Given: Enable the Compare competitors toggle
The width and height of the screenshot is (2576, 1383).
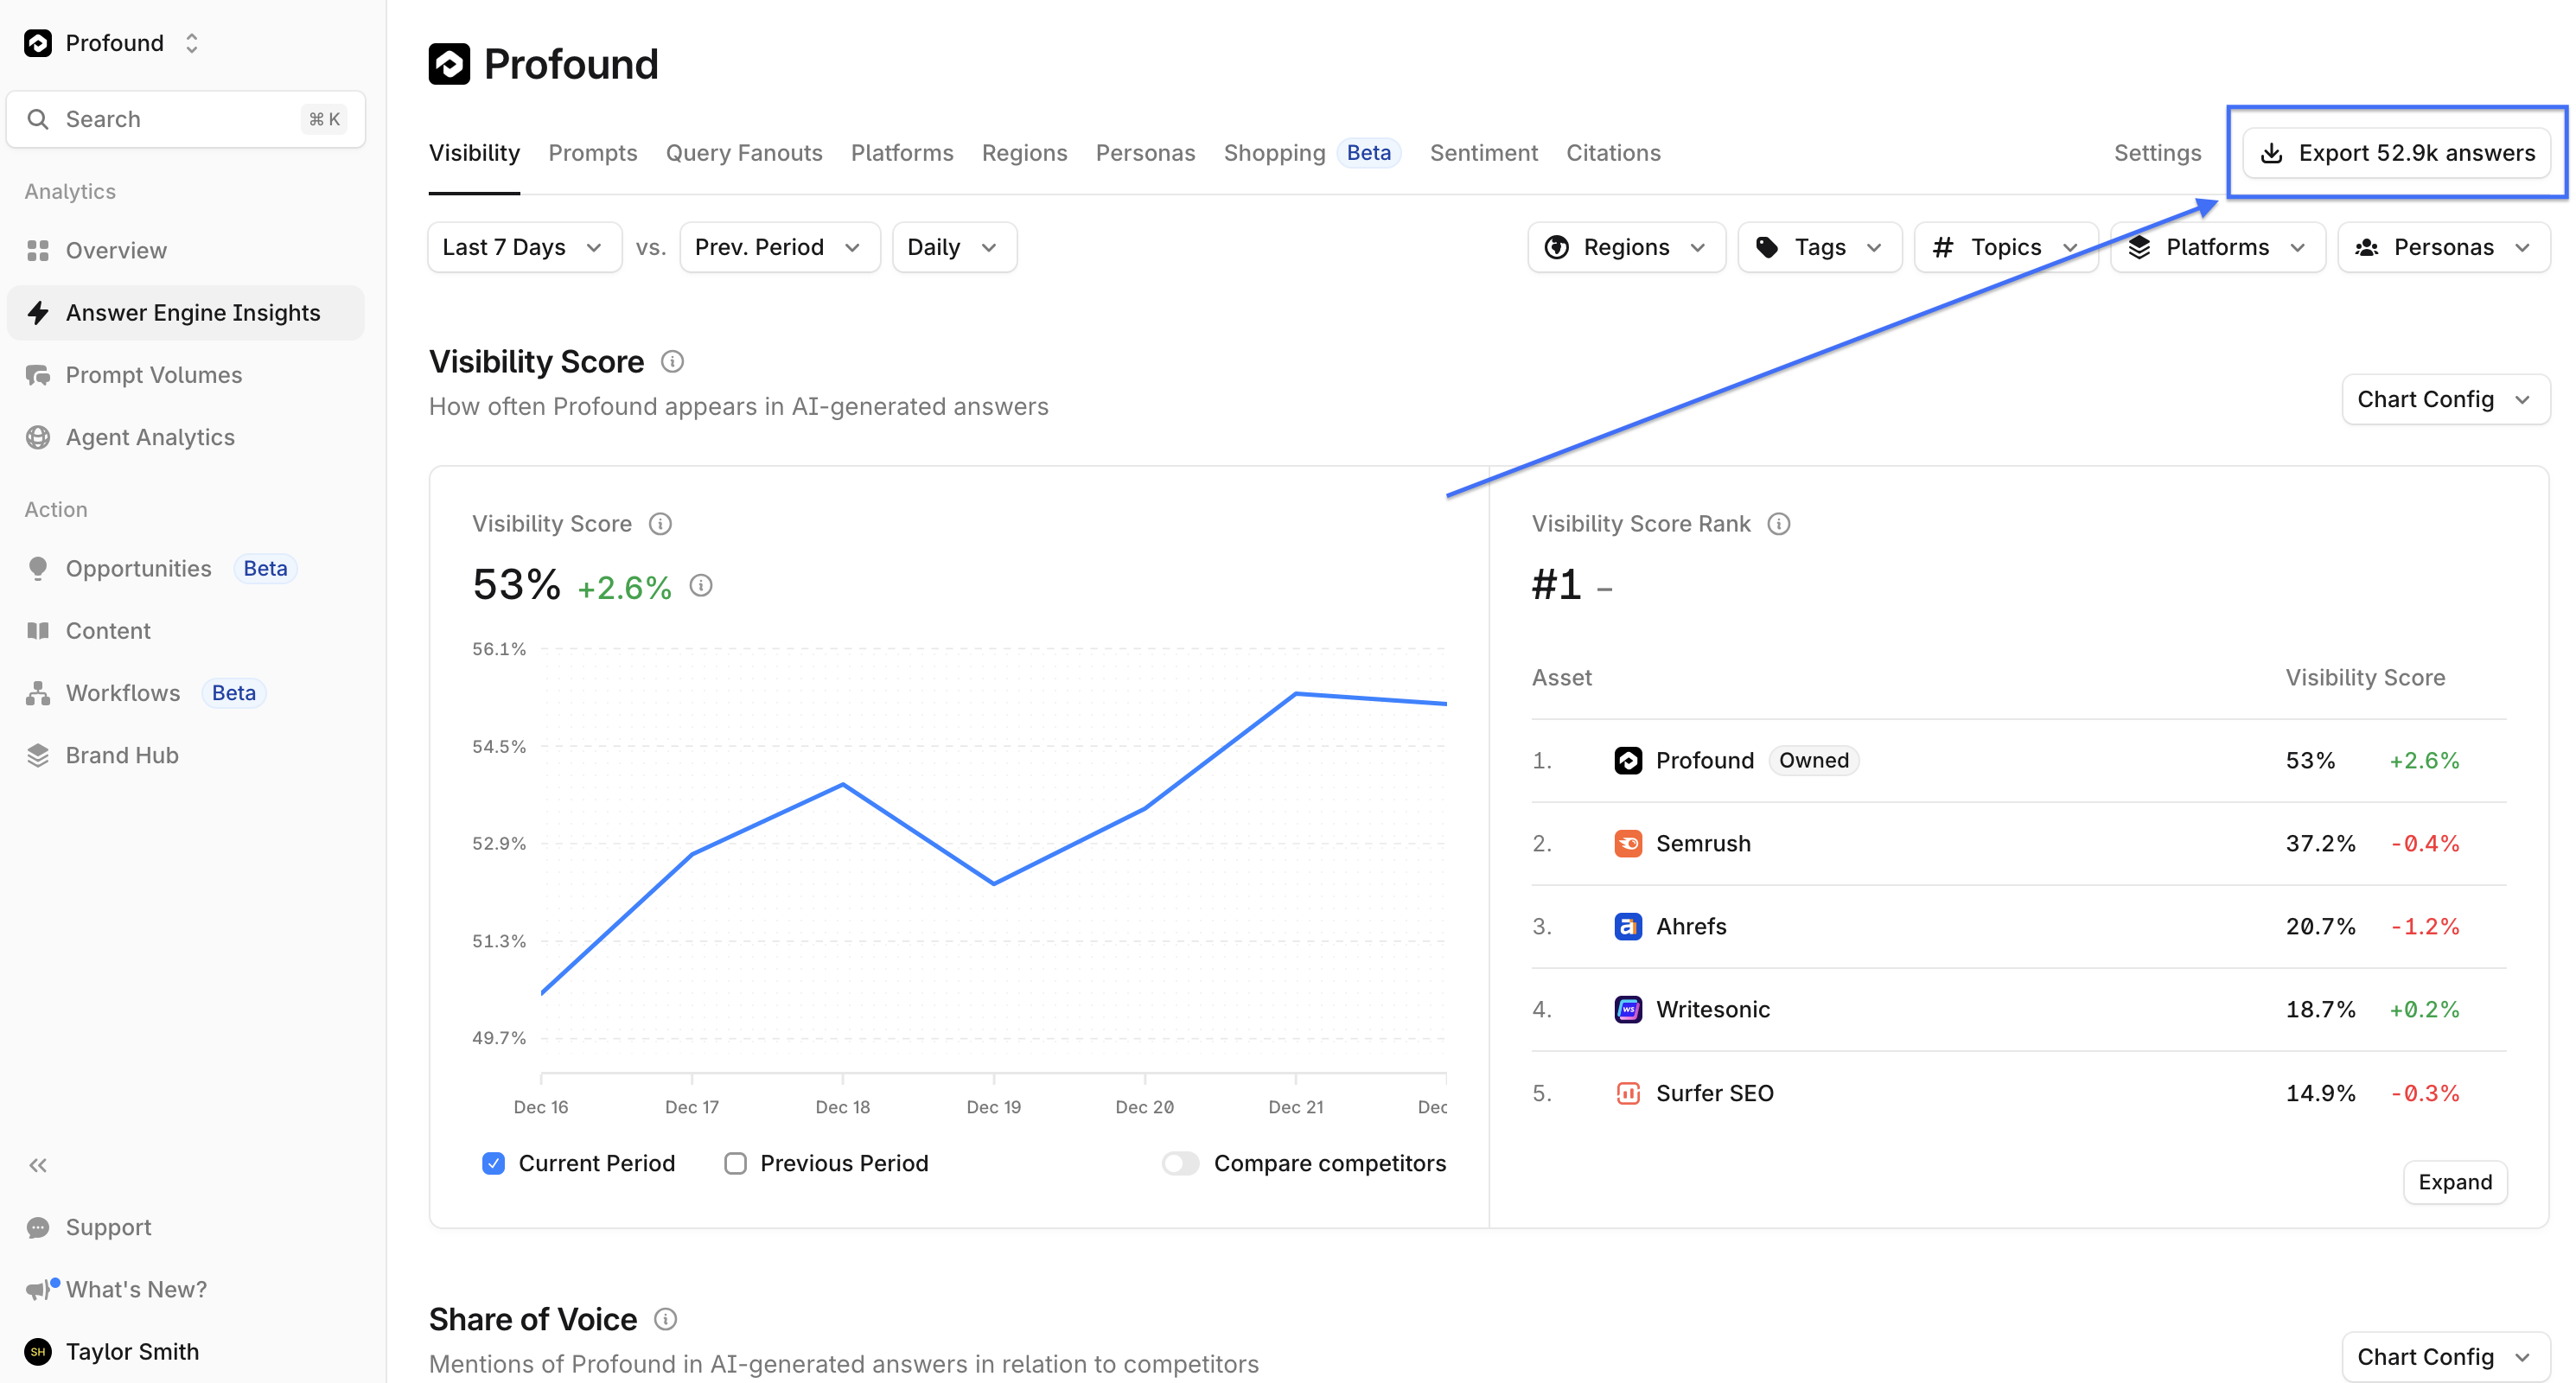Looking at the screenshot, I should click(x=1180, y=1163).
